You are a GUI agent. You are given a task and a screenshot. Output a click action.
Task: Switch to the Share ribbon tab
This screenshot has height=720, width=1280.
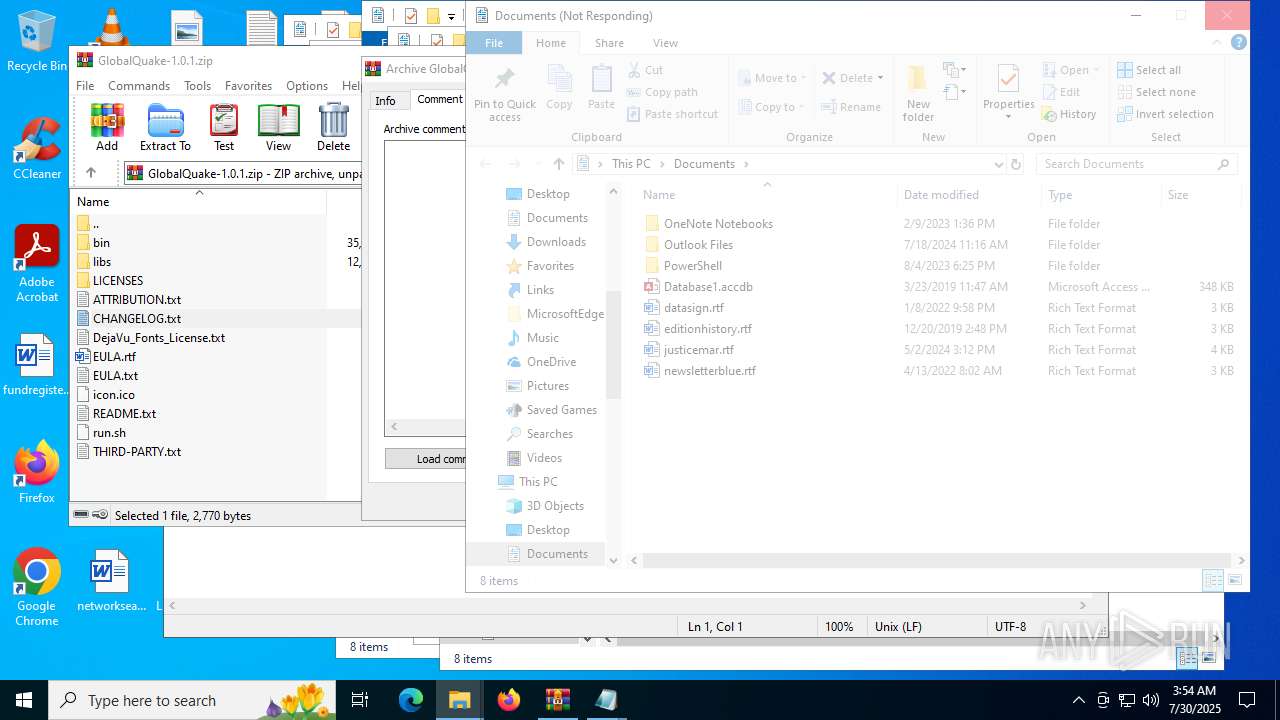point(609,43)
